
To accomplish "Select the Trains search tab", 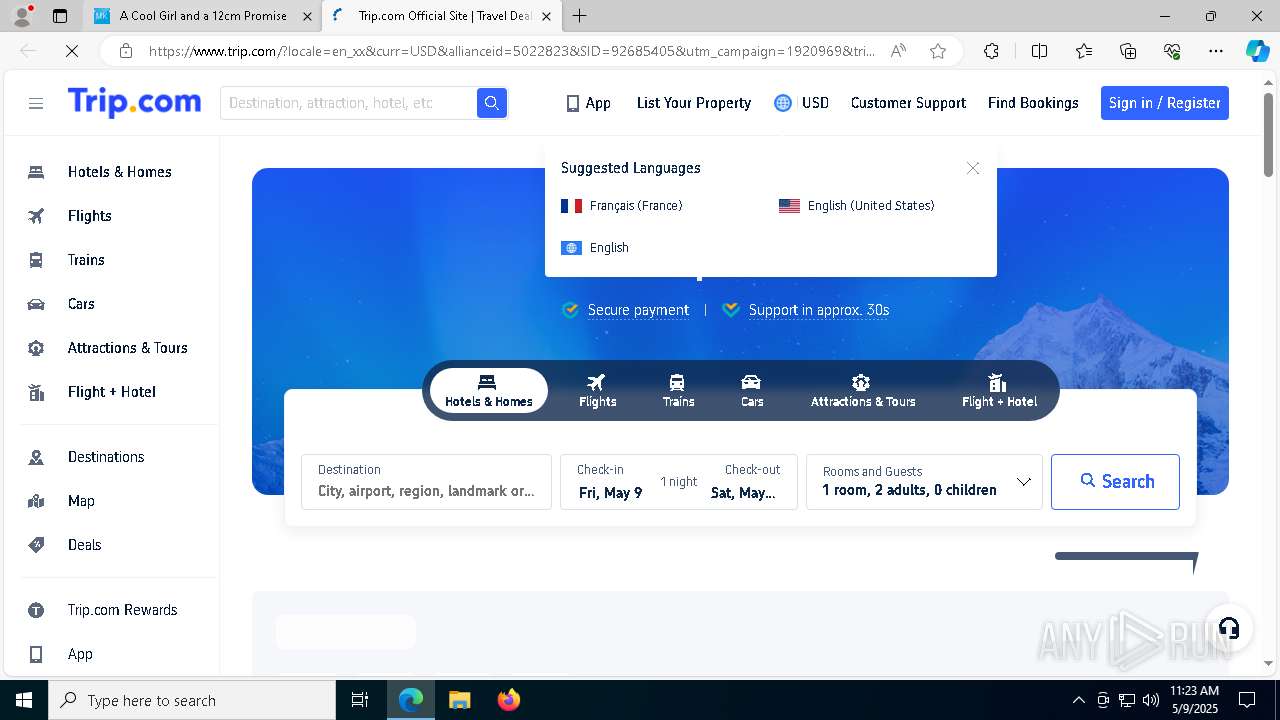I will tap(678, 391).
